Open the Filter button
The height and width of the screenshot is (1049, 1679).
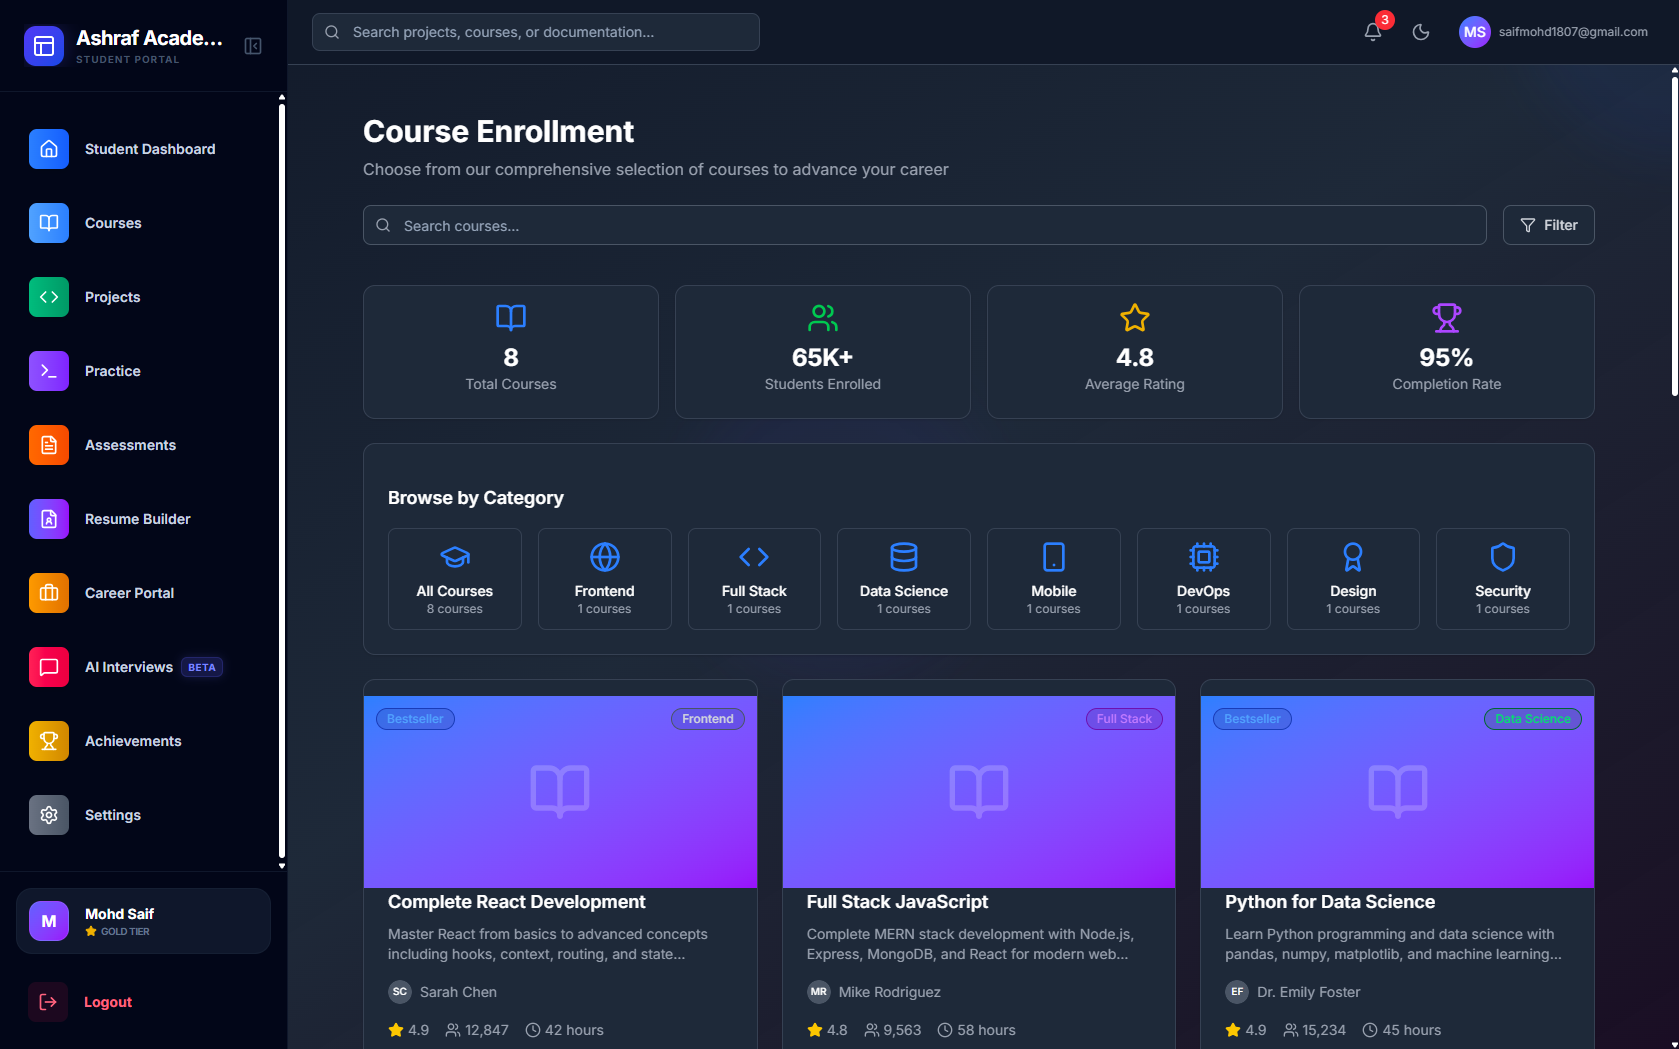[x=1549, y=225]
